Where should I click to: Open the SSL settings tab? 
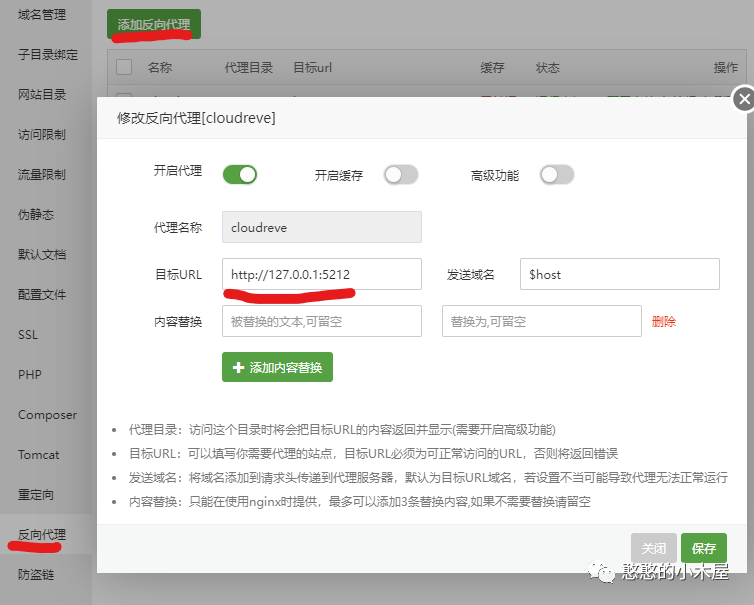coord(28,335)
